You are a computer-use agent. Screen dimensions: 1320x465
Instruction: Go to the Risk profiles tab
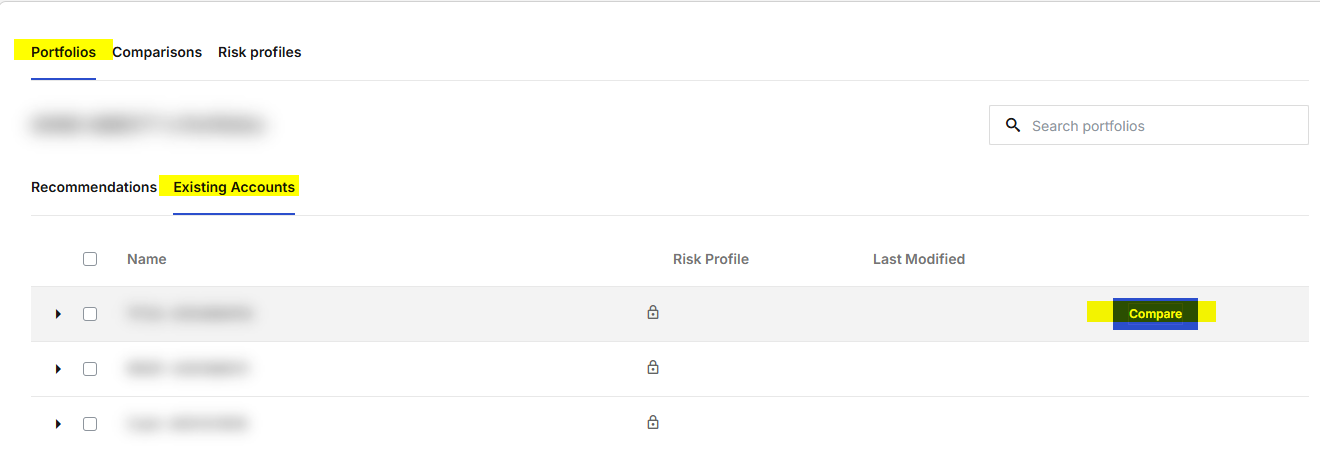pos(259,52)
